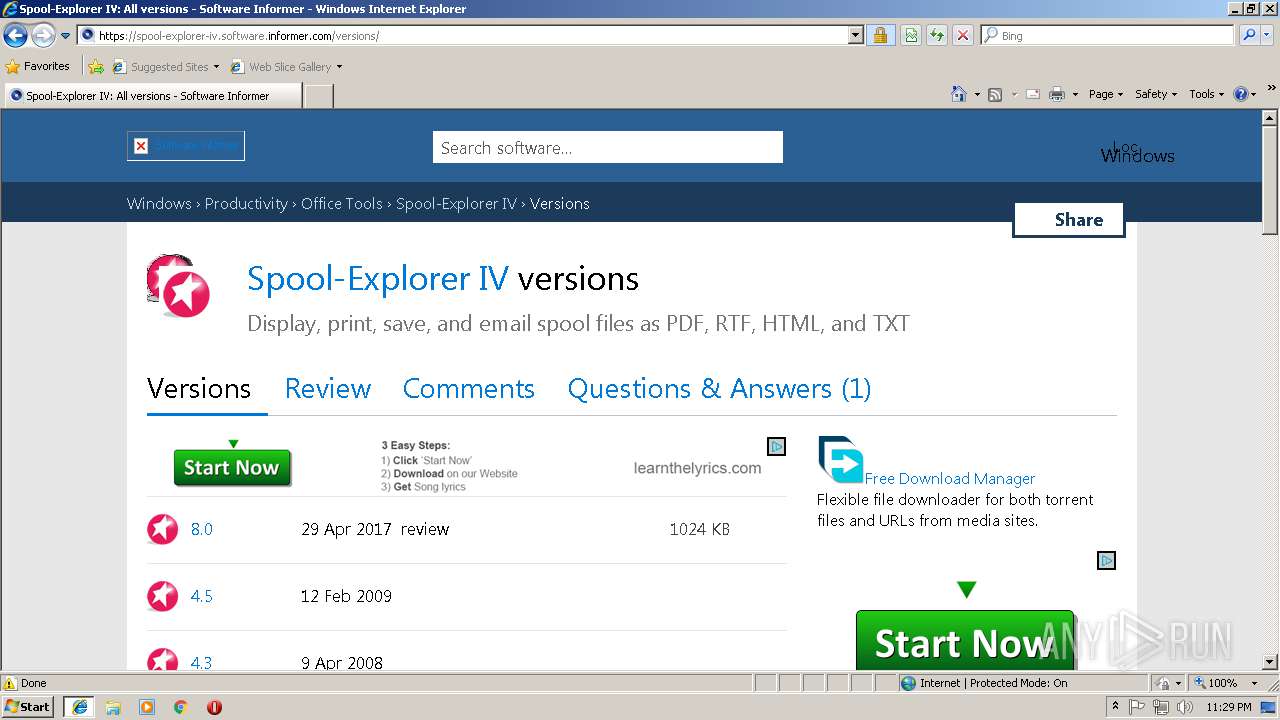View the security lock report icon
Image resolution: width=1280 pixels, height=720 pixels.
pos(880,36)
